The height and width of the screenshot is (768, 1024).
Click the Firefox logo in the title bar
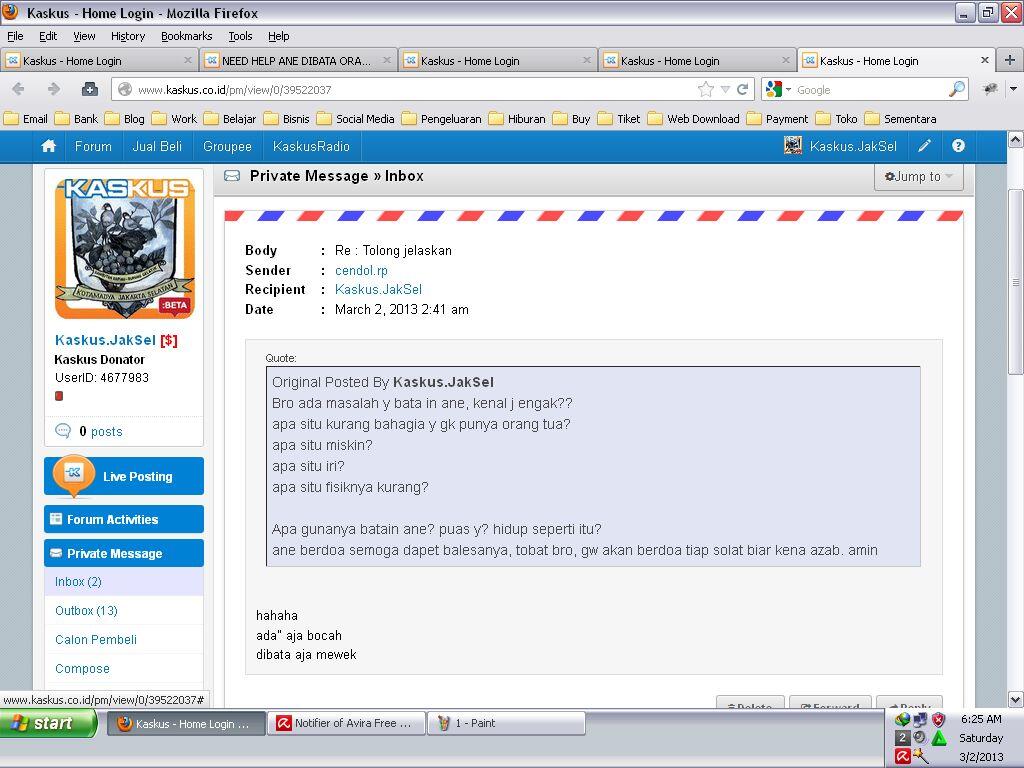pyautogui.click(x=10, y=12)
